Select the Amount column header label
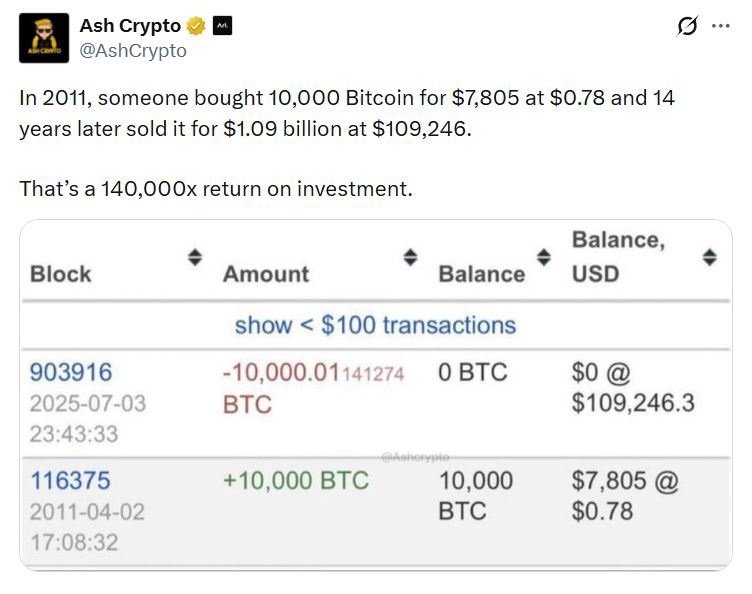Viewport: 752px width, 594px height. [x=266, y=274]
